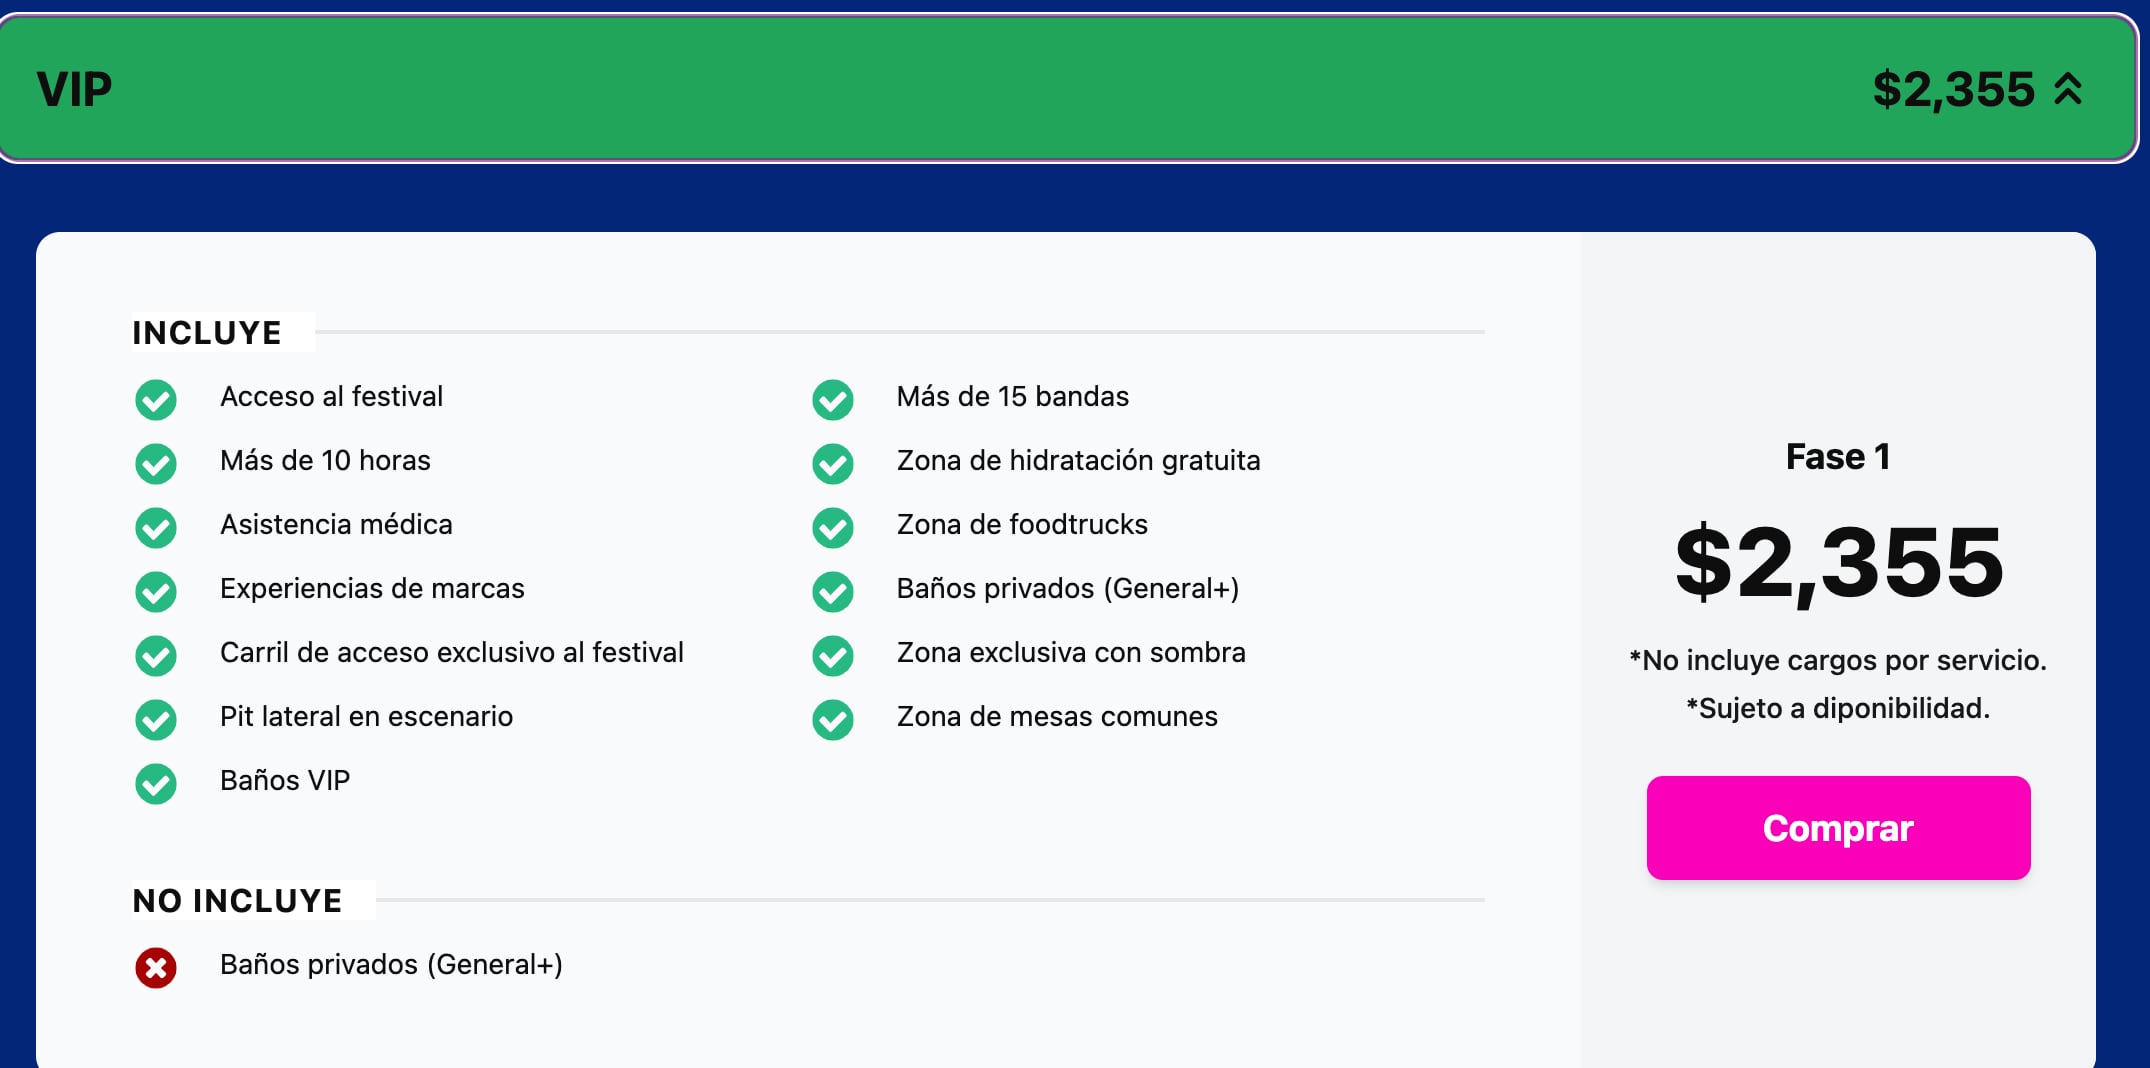Click the check icon beside Zona de foodtrucks

pyautogui.click(x=833, y=528)
